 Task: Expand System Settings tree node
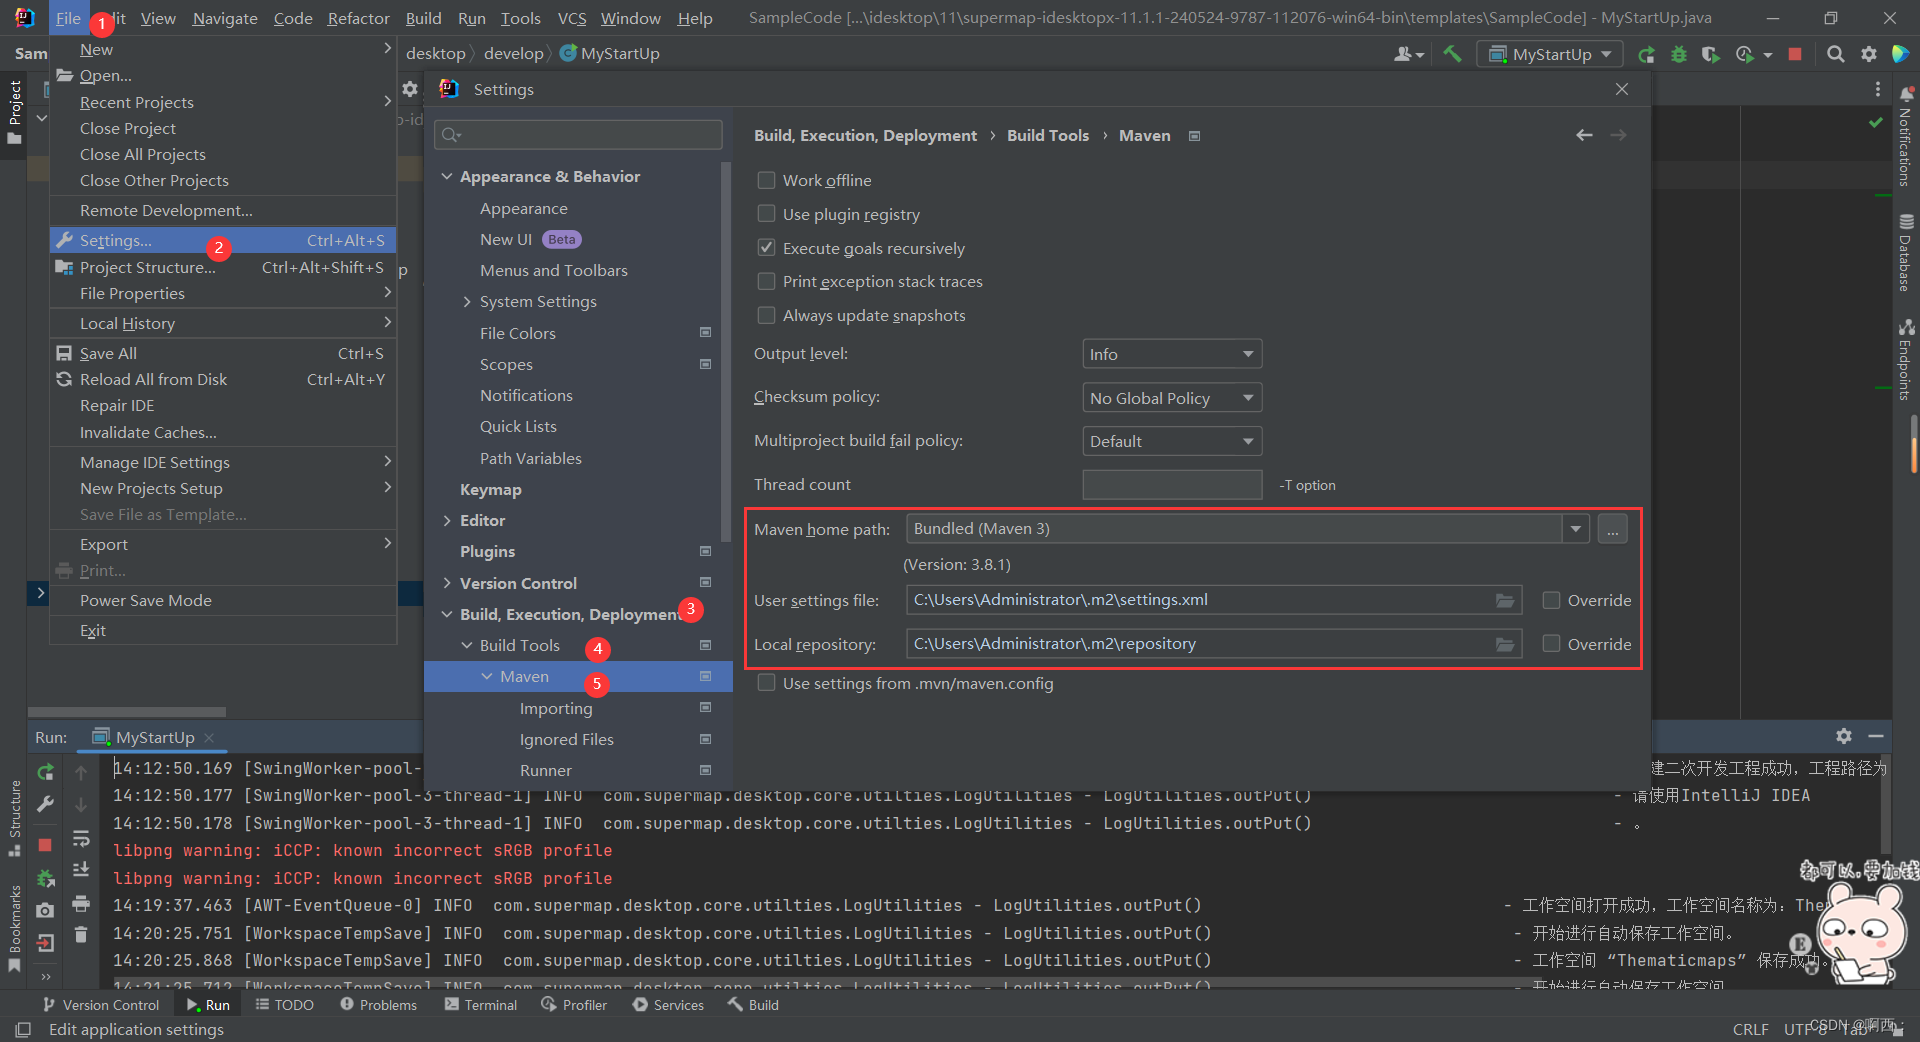point(466,302)
